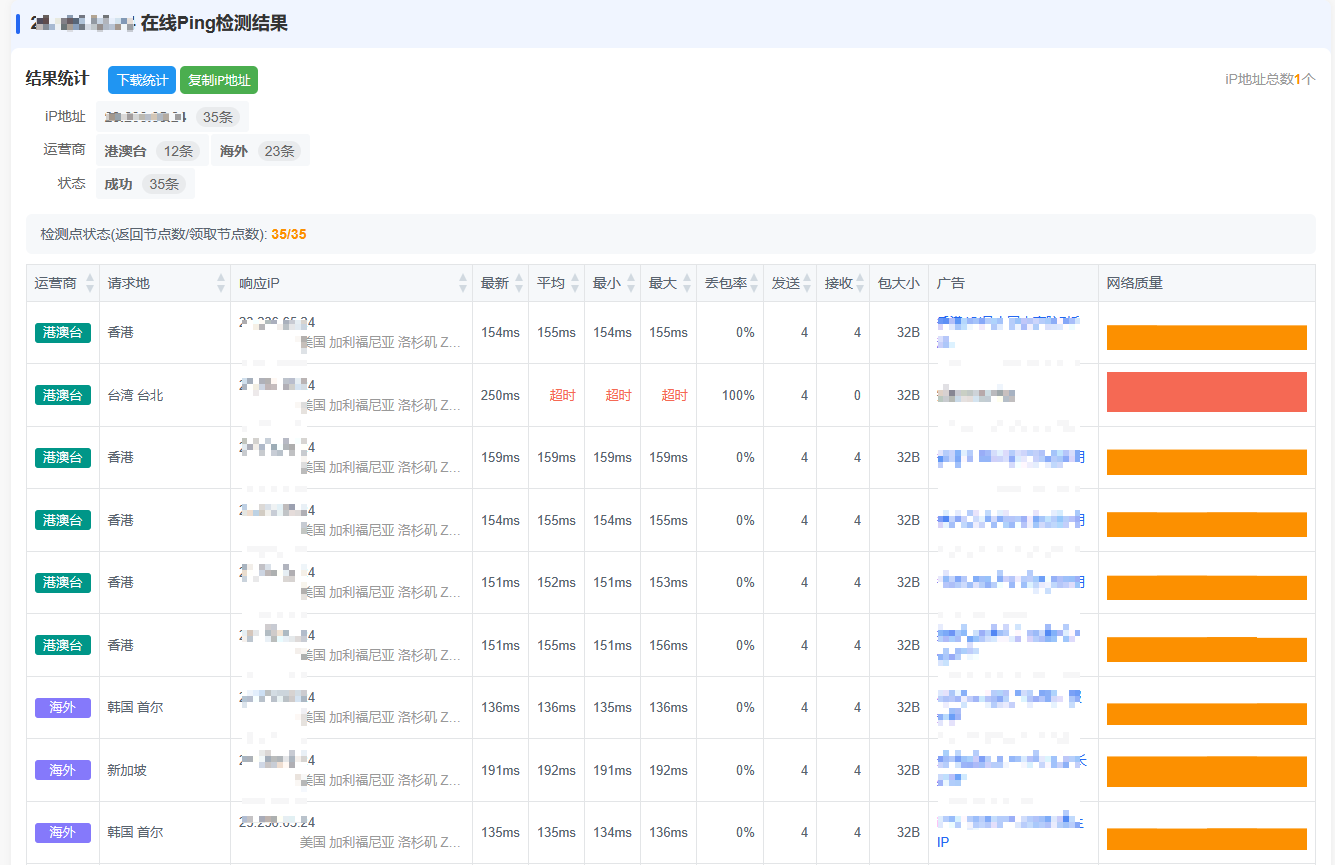Select the 成功 35条 status tag
This screenshot has width=1335, height=865.
point(145,184)
